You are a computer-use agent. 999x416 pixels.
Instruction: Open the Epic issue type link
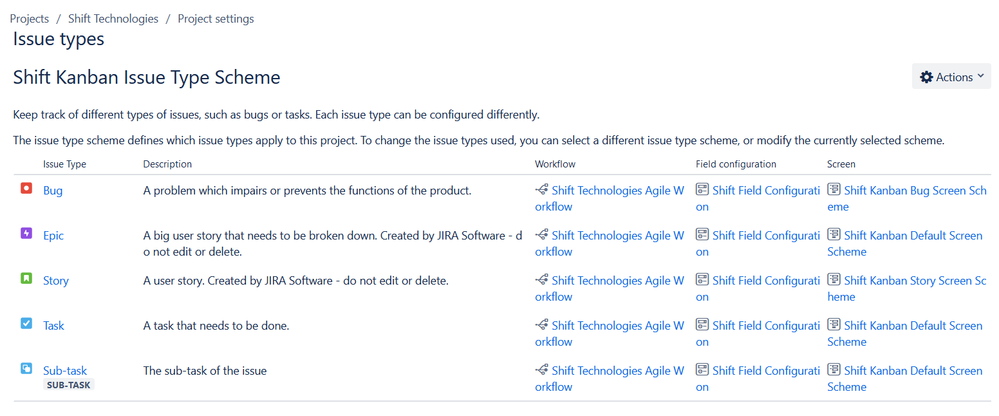click(54, 236)
